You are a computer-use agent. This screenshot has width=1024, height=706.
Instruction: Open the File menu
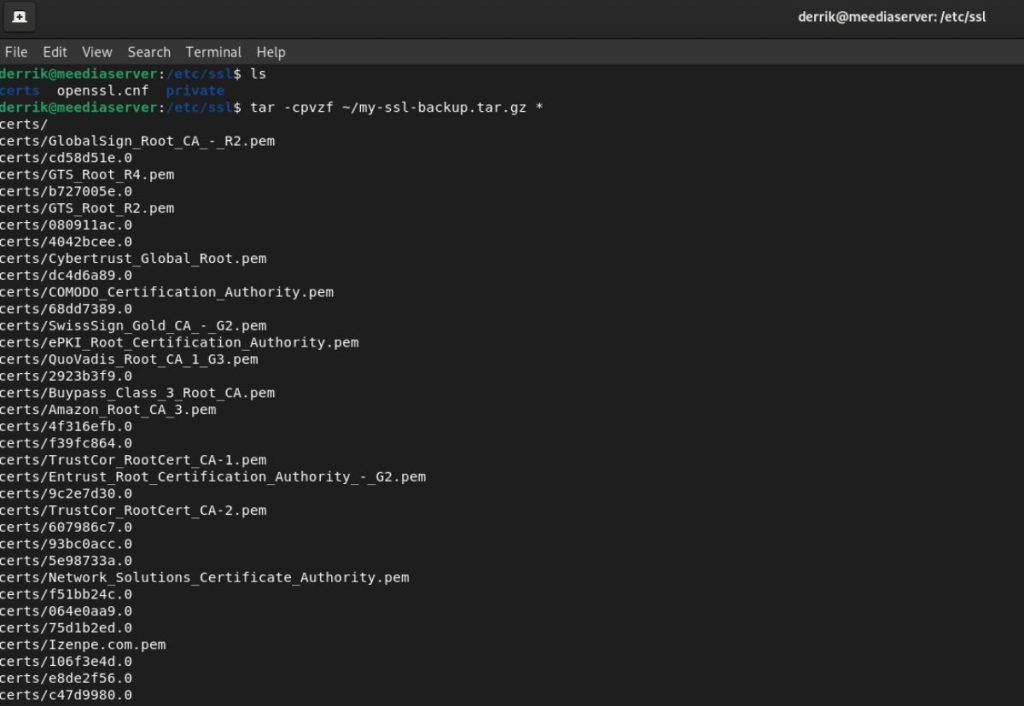pos(16,52)
